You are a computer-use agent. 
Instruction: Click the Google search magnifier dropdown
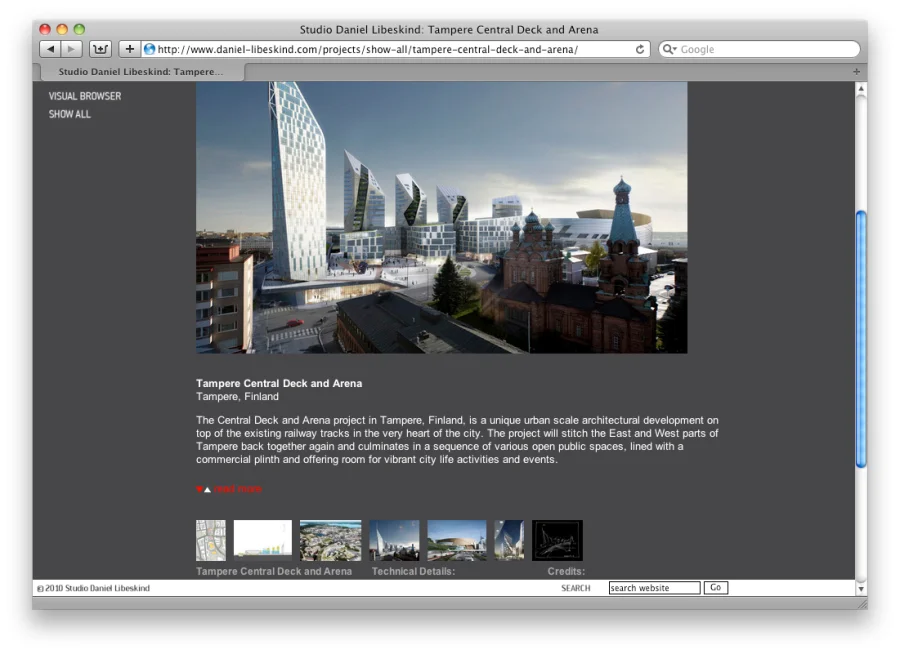[670, 49]
